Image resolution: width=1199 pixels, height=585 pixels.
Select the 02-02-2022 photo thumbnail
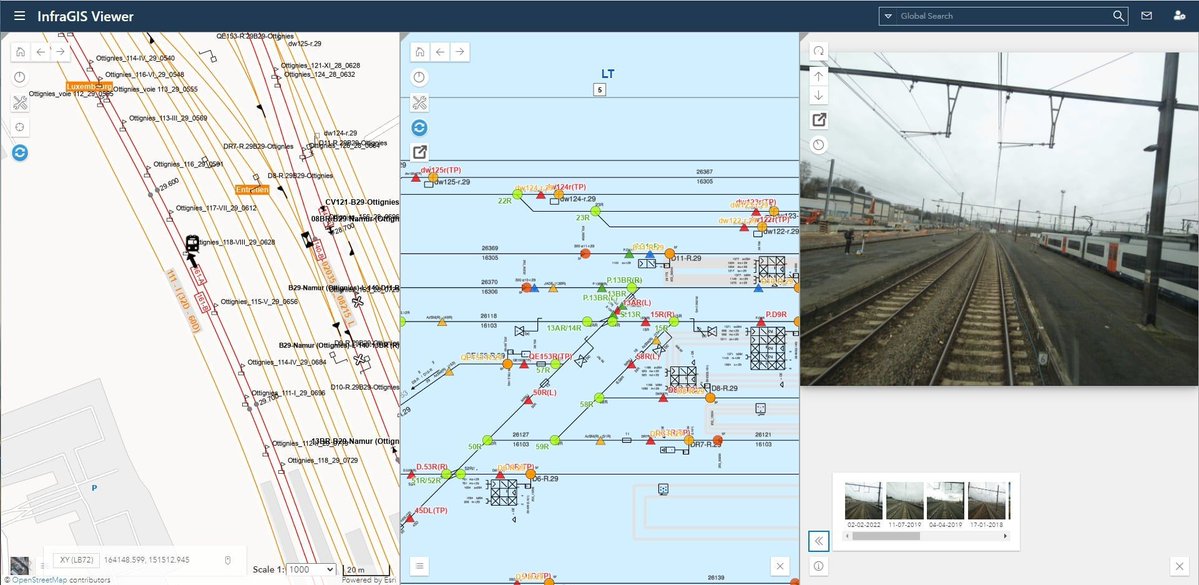(863, 501)
